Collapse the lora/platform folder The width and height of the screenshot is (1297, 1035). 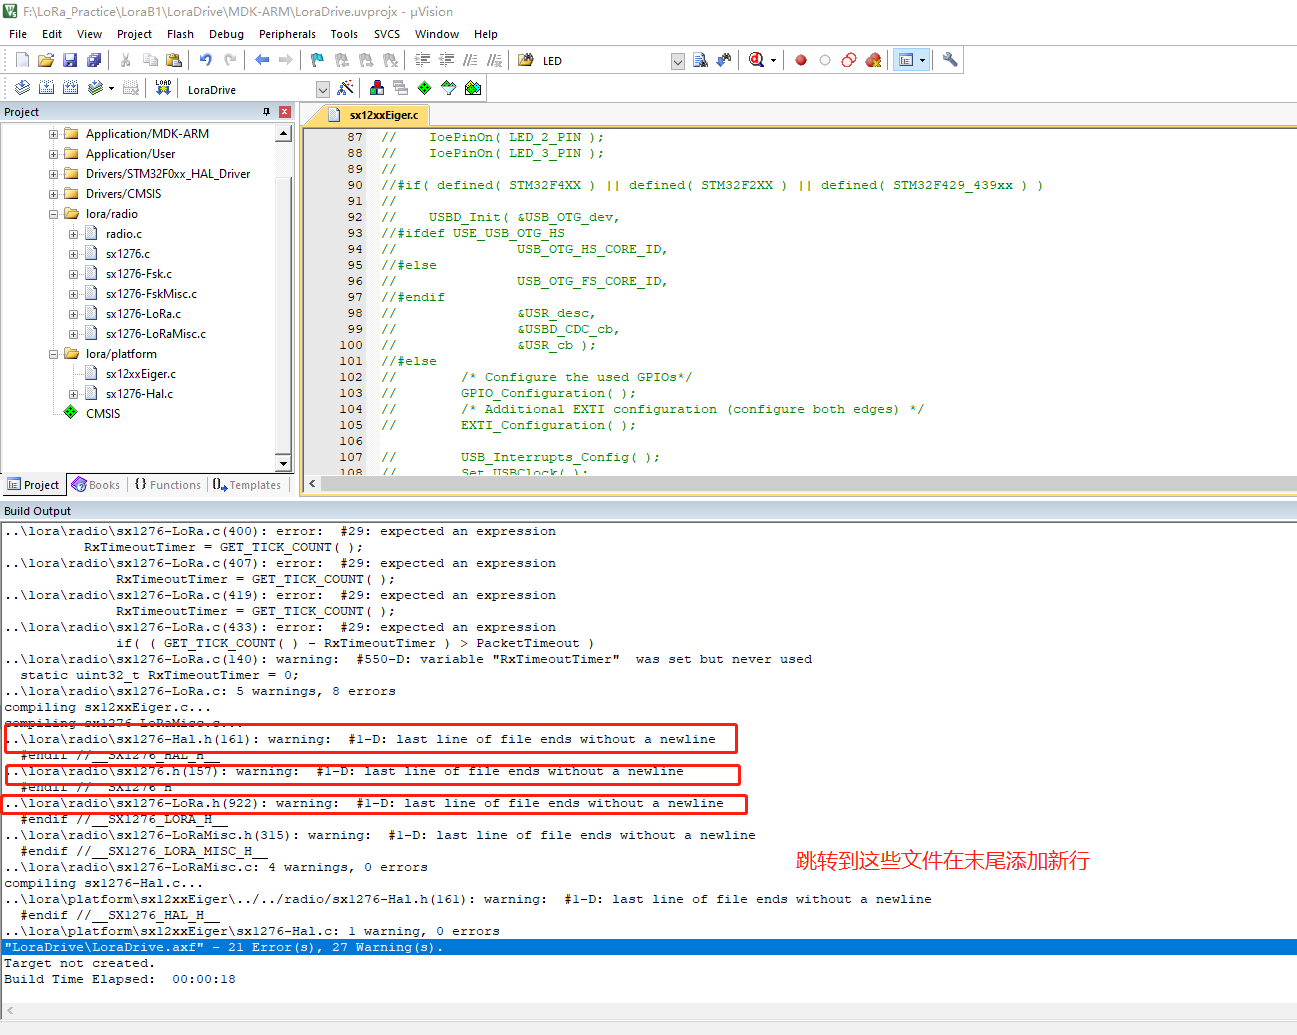(53, 354)
